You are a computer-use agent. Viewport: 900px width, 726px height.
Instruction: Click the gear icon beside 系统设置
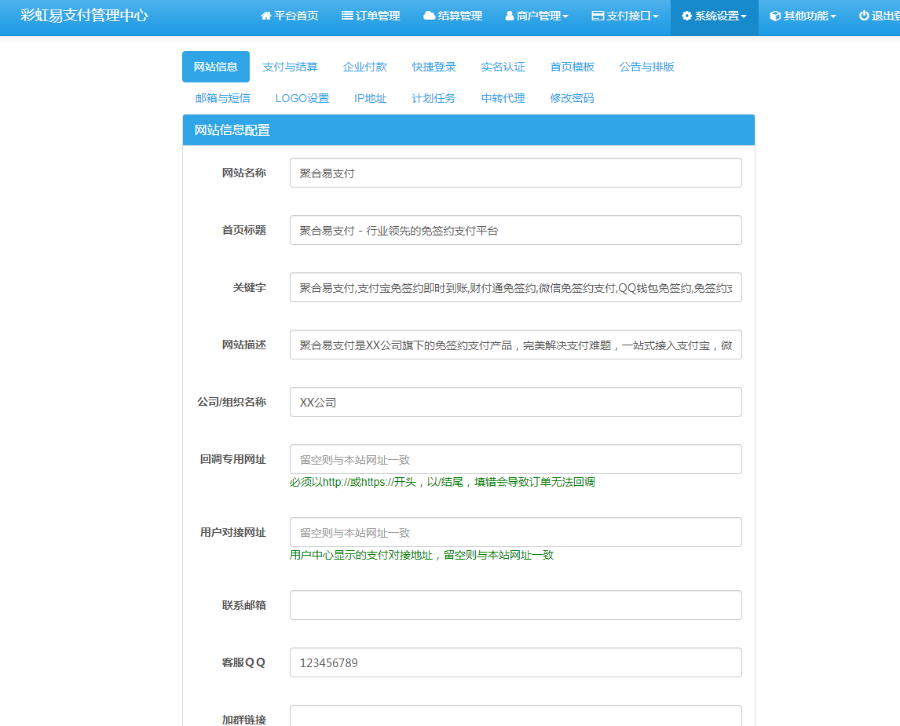(686, 16)
